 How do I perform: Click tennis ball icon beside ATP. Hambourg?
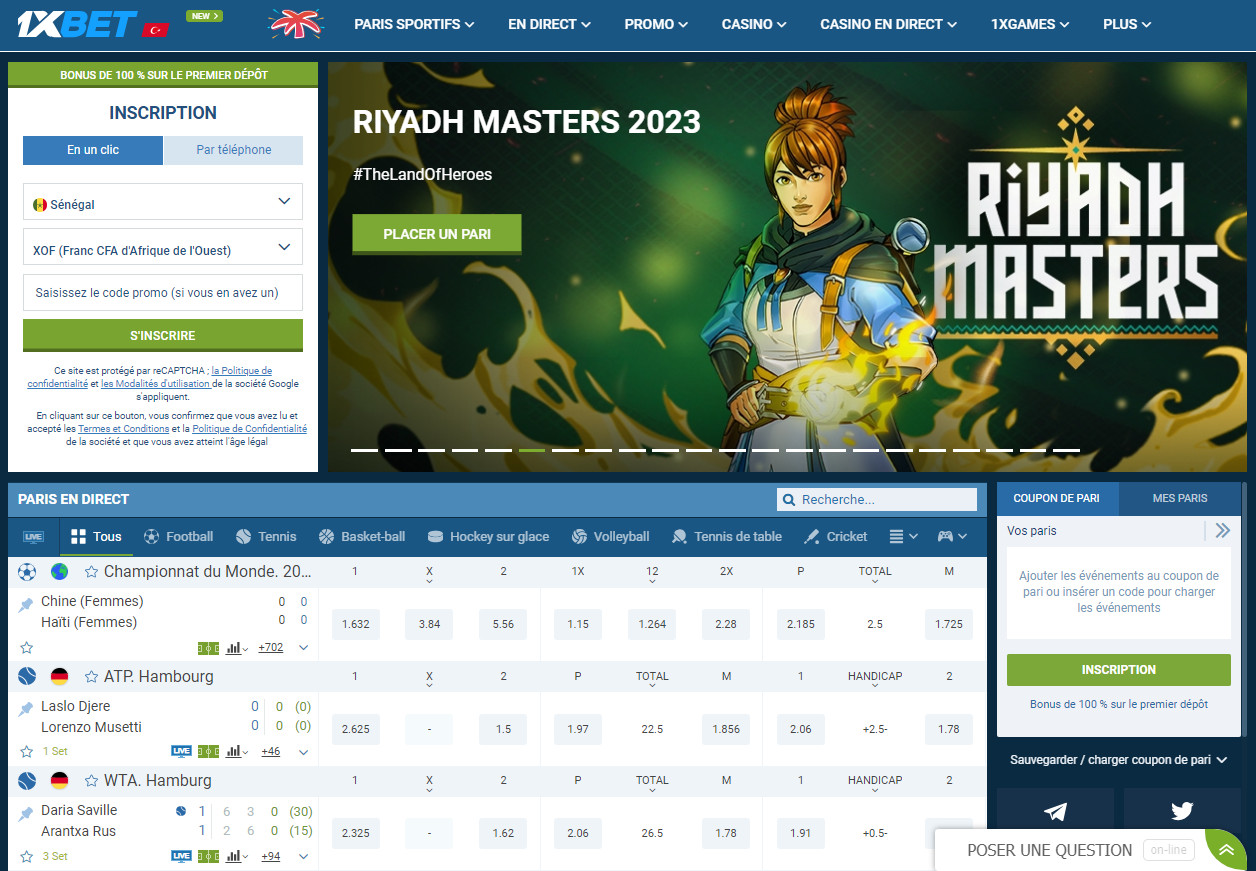27,676
